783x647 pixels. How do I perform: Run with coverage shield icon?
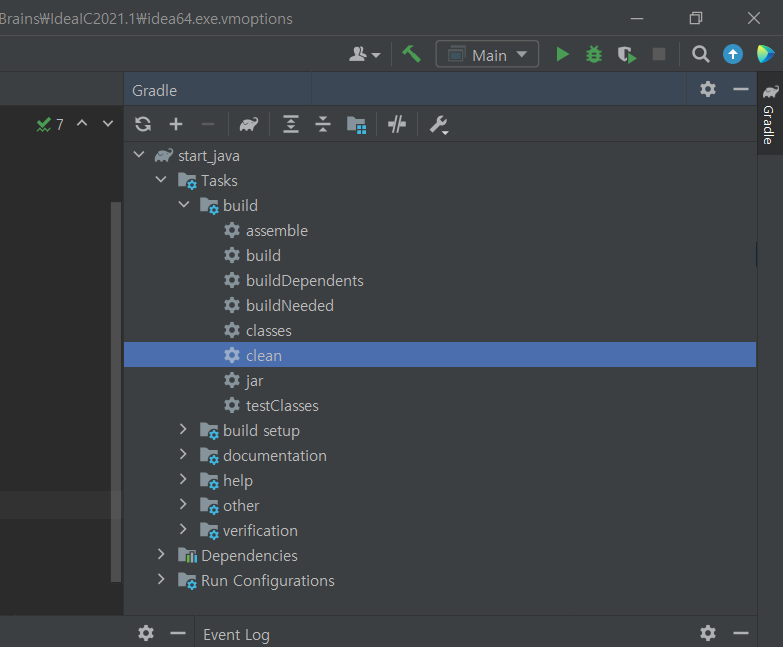627,54
